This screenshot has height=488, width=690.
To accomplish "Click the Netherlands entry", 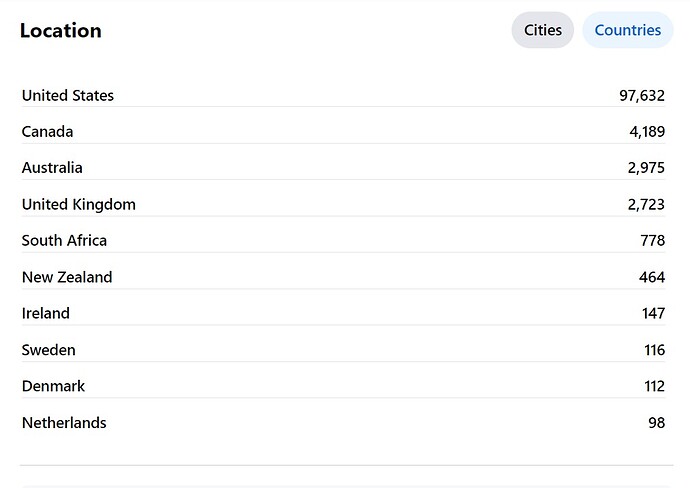I will pos(64,423).
